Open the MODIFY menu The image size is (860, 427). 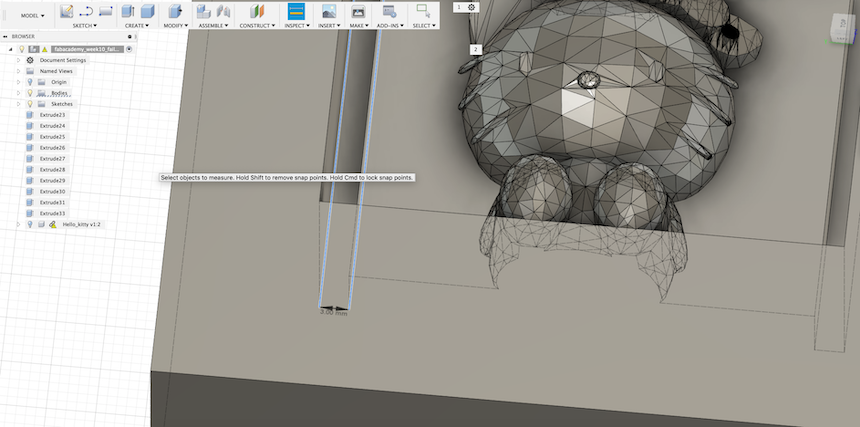[174, 25]
